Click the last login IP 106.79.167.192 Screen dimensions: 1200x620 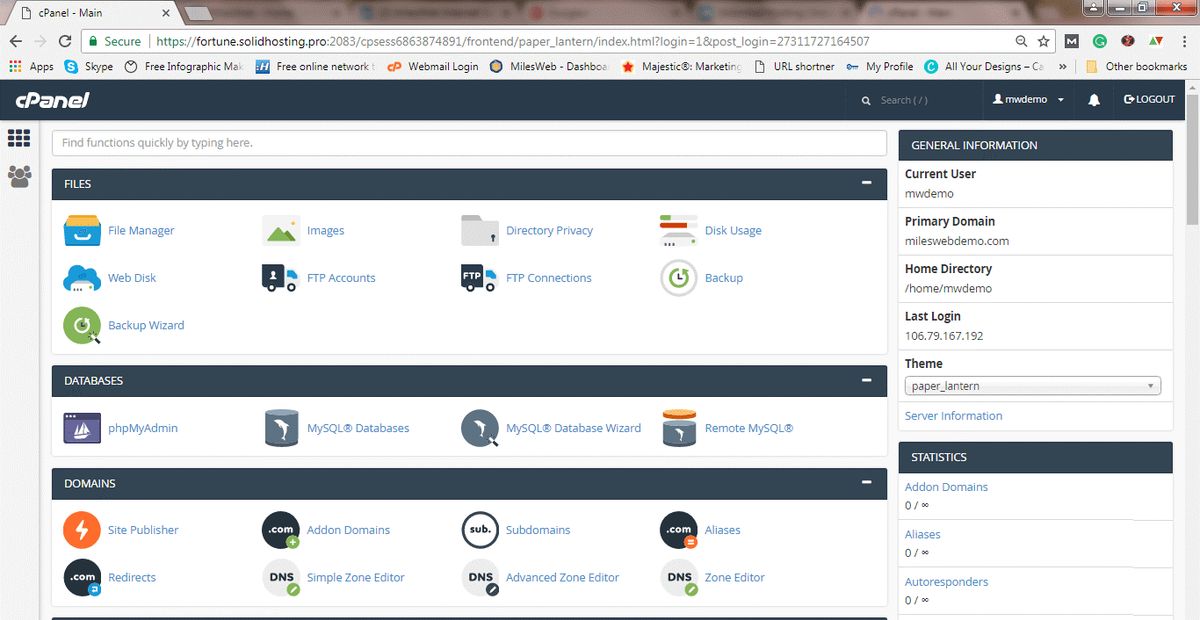944,336
